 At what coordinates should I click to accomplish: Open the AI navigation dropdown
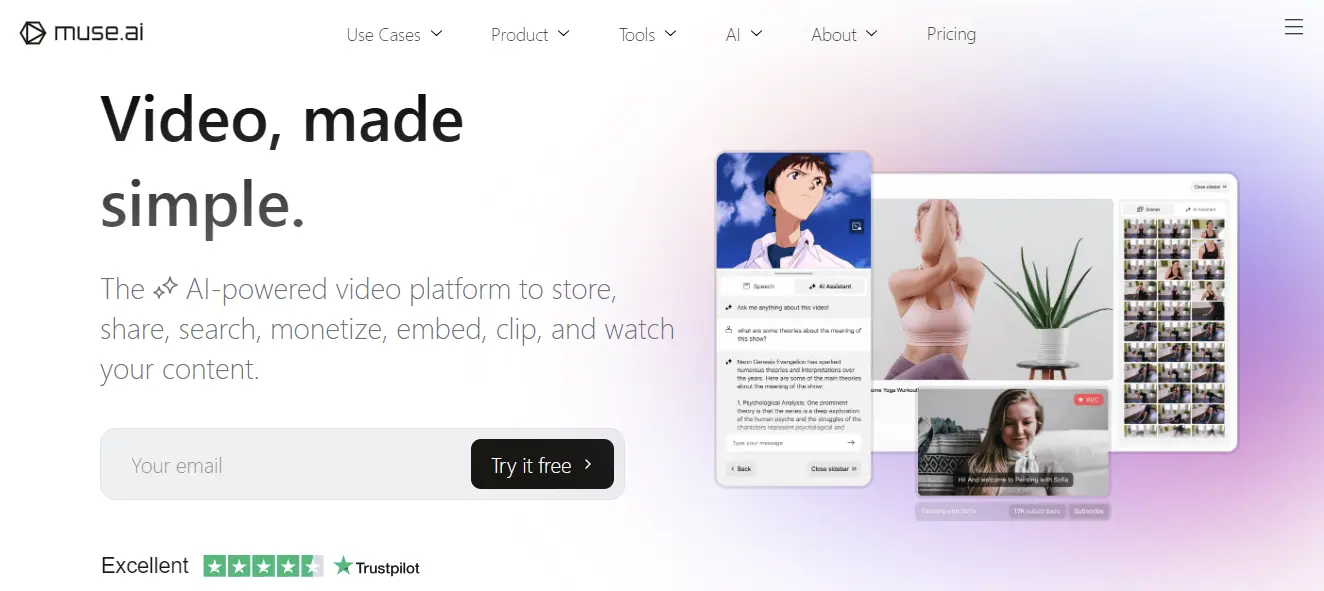[744, 34]
